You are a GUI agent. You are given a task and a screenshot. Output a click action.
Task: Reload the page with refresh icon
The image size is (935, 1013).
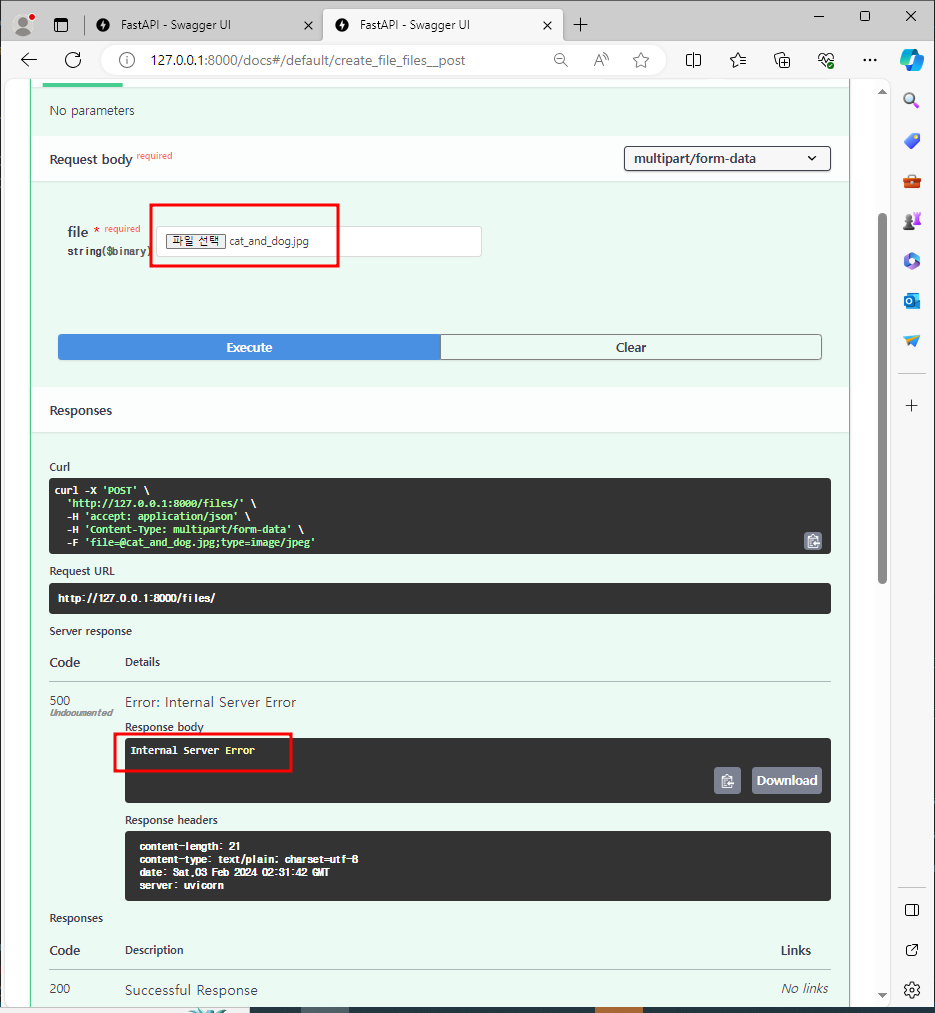(x=73, y=60)
